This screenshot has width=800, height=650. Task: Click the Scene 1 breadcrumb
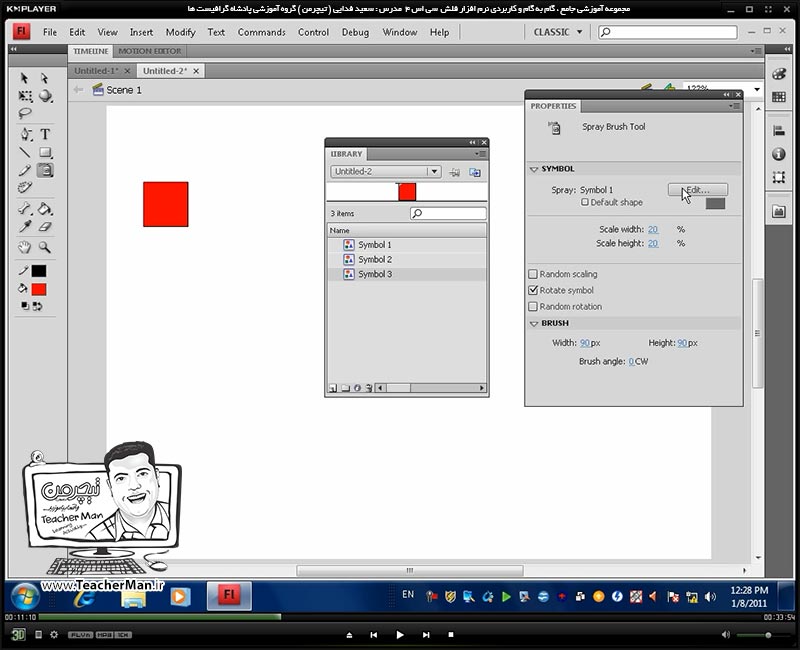[x=123, y=90]
